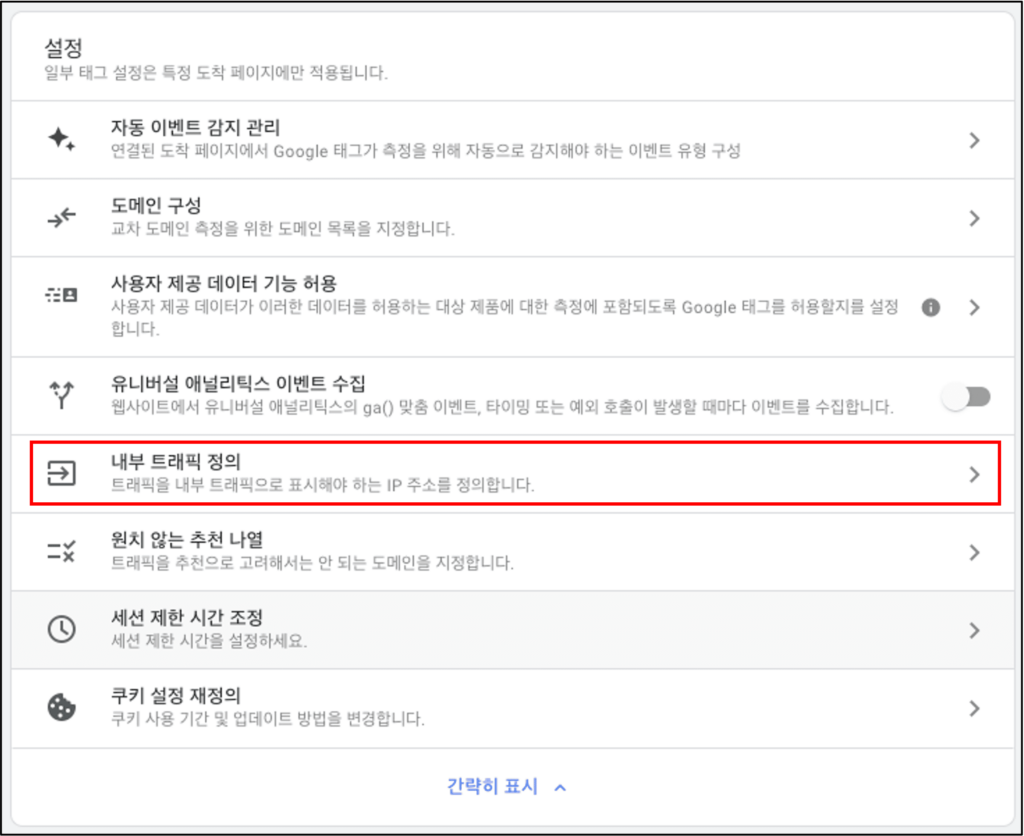
Task: Click the sign-in arrow icon for 내부 트래픽 정의
Action: (61, 473)
